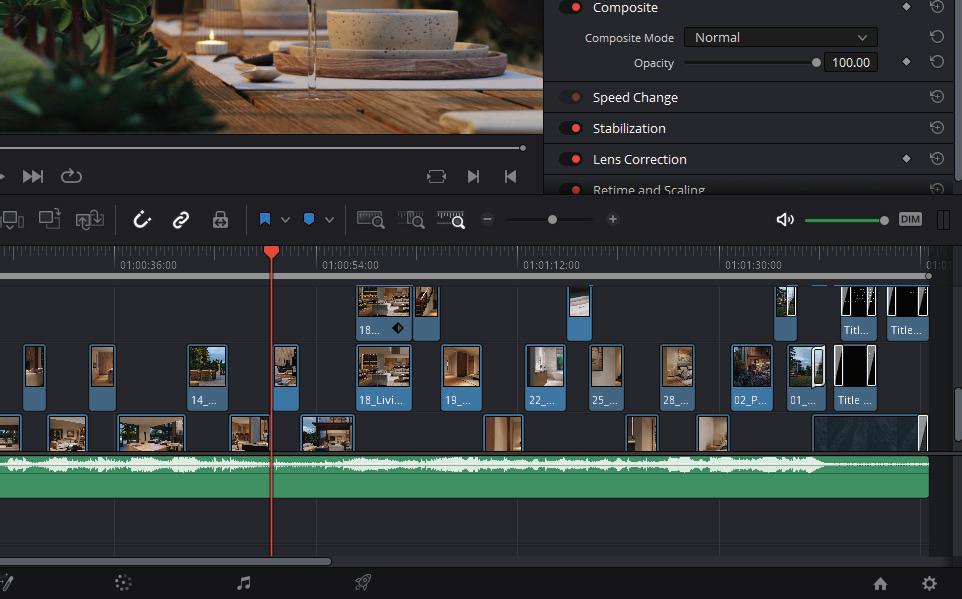Toggle linked selection chain icon
This screenshot has width=962, height=599.
[181, 220]
